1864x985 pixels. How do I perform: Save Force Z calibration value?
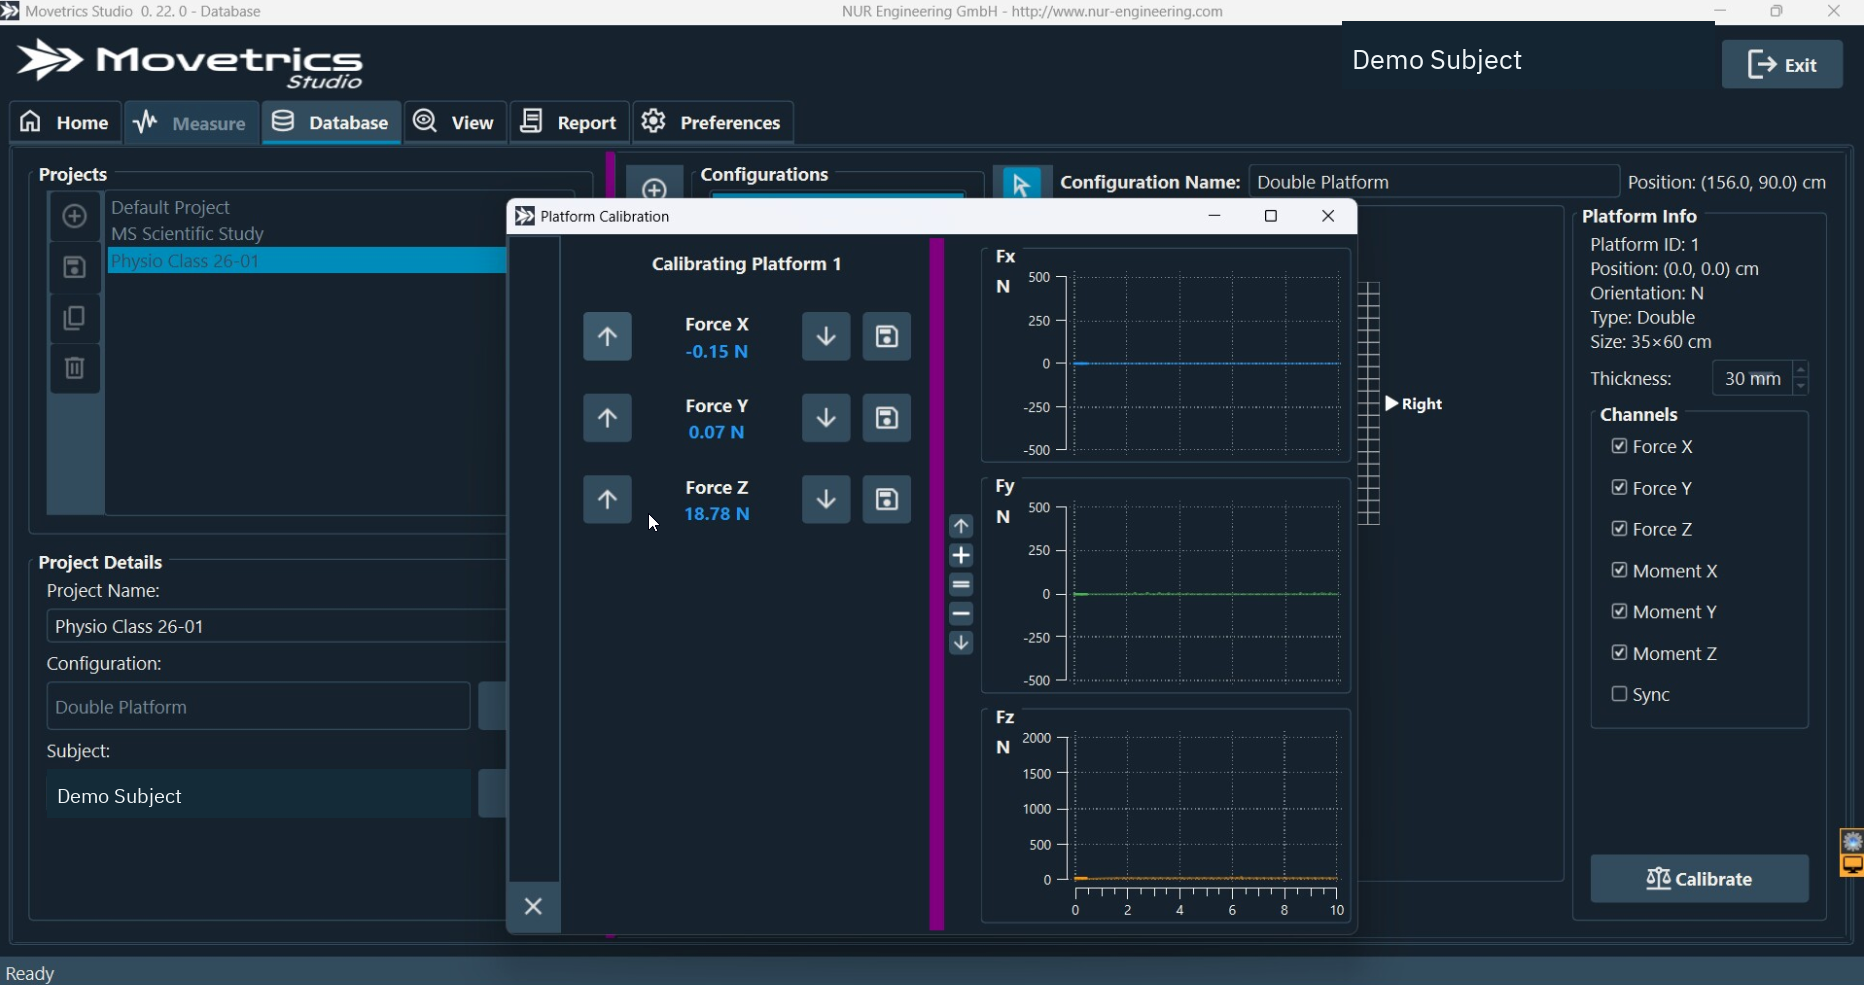coord(887,499)
